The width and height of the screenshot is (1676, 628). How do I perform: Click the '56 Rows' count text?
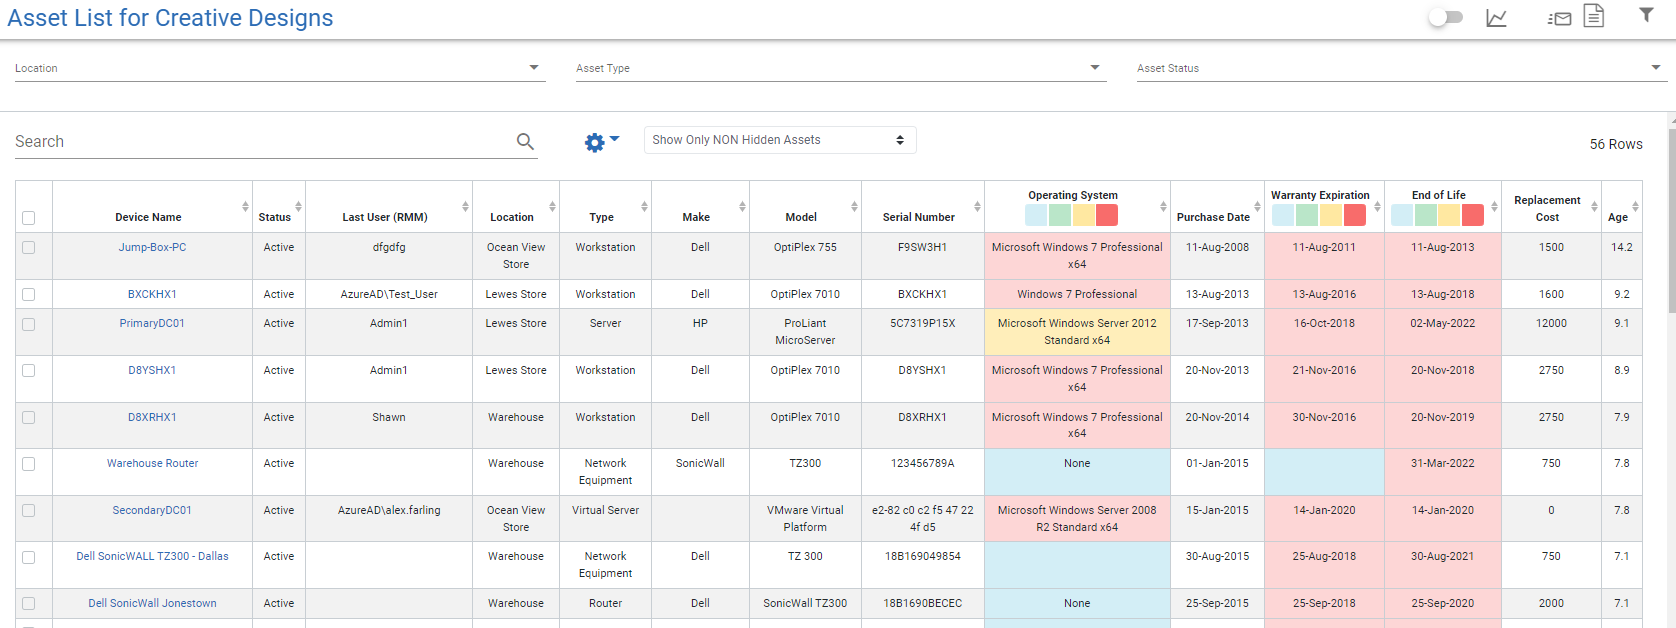[1616, 144]
